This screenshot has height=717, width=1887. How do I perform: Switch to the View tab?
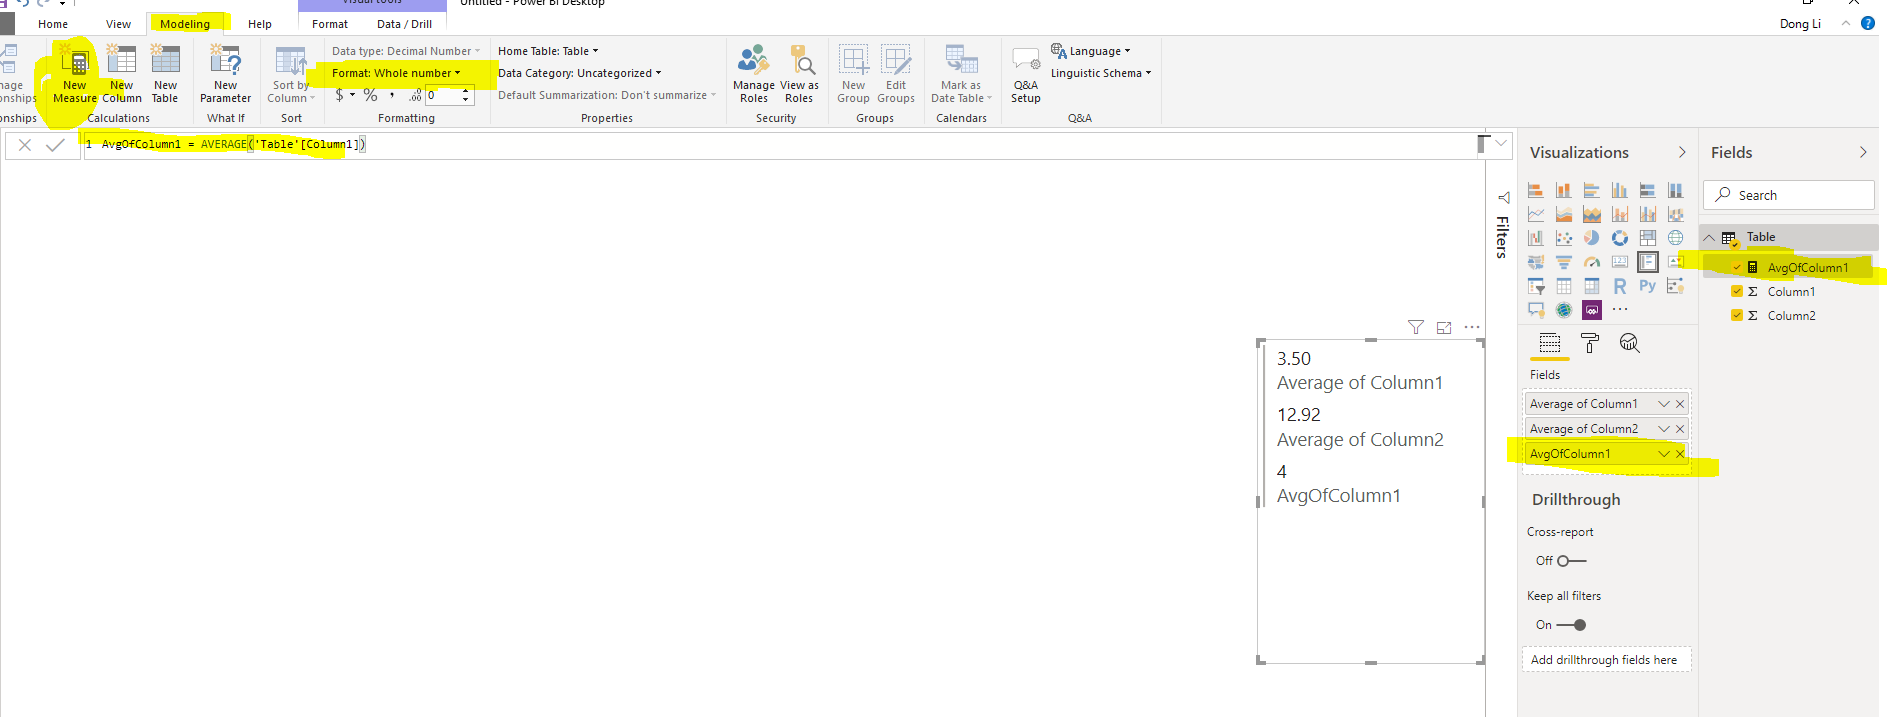(118, 24)
